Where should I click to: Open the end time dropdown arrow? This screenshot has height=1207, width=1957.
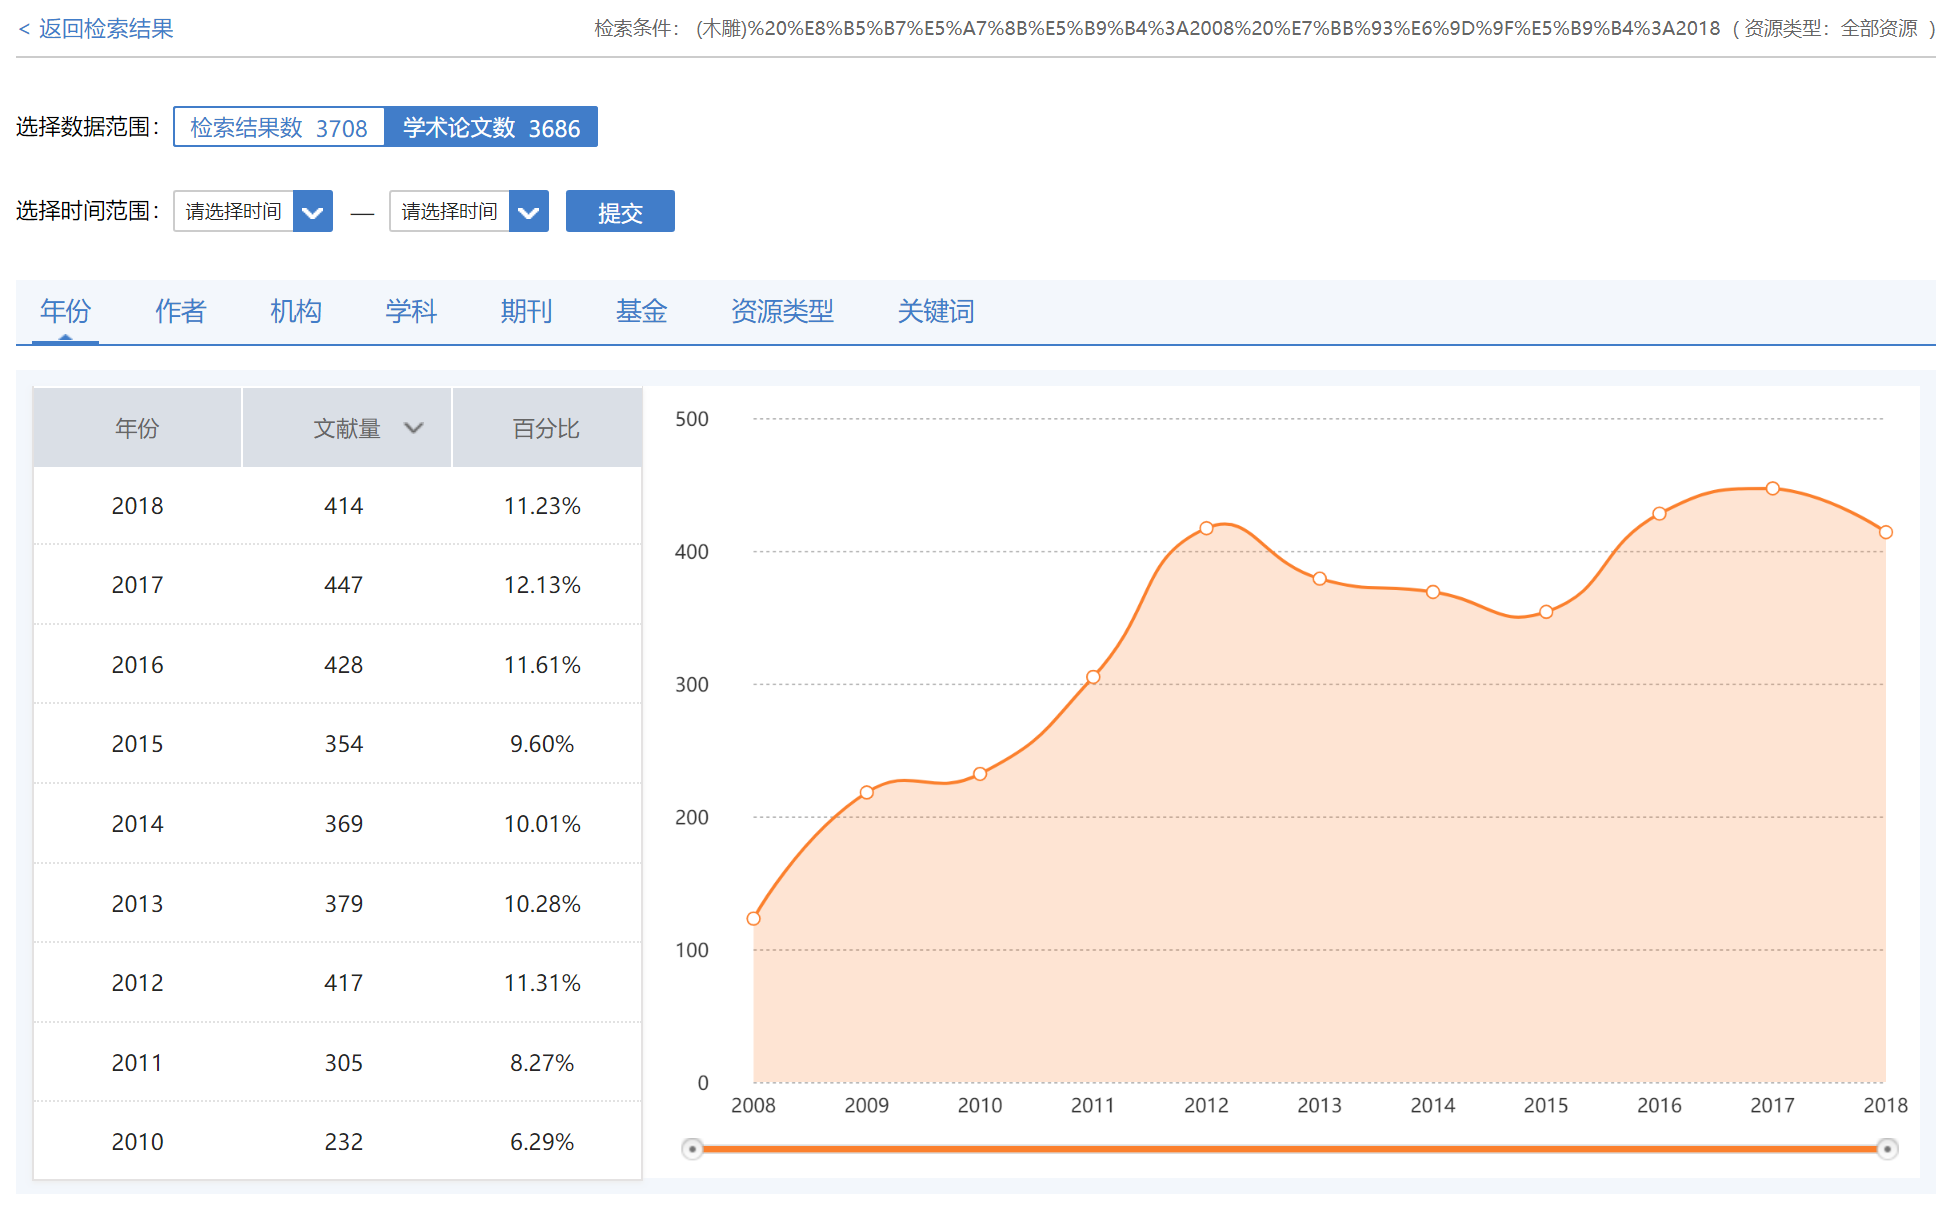pyautogui.click(x=528, y=212)
